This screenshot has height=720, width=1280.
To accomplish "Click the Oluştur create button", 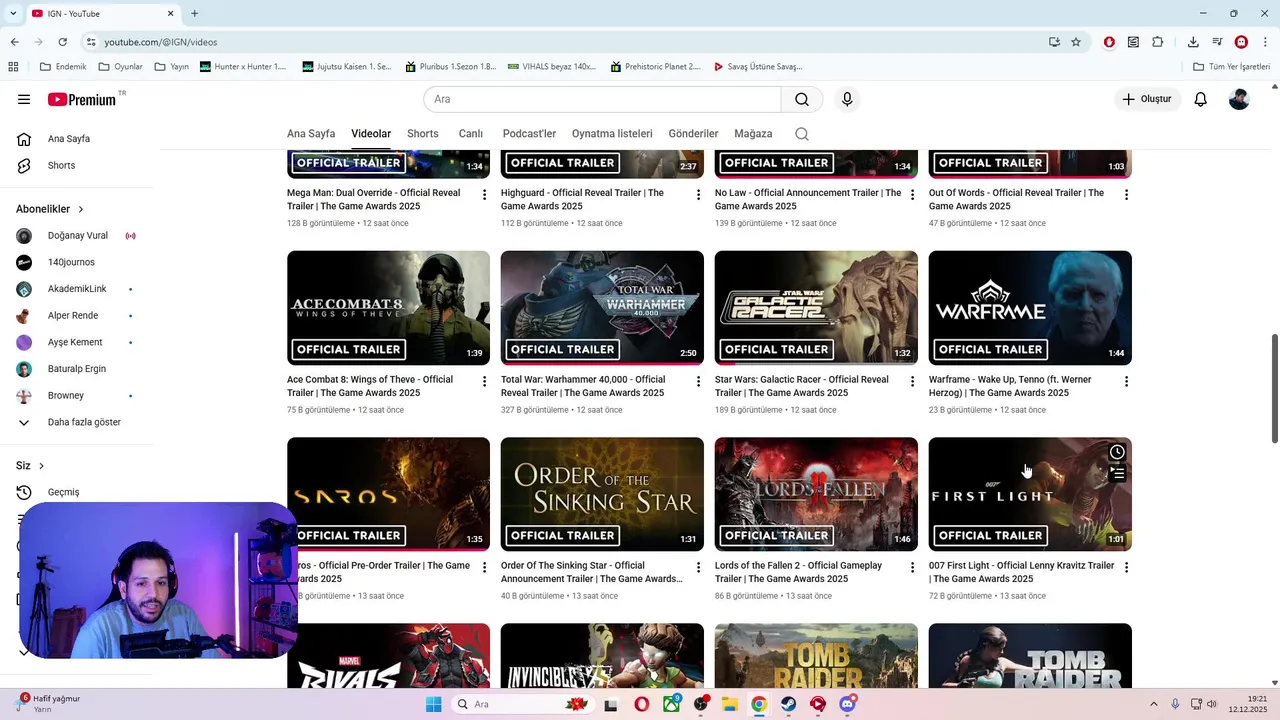I will [x=1148, y=99].
